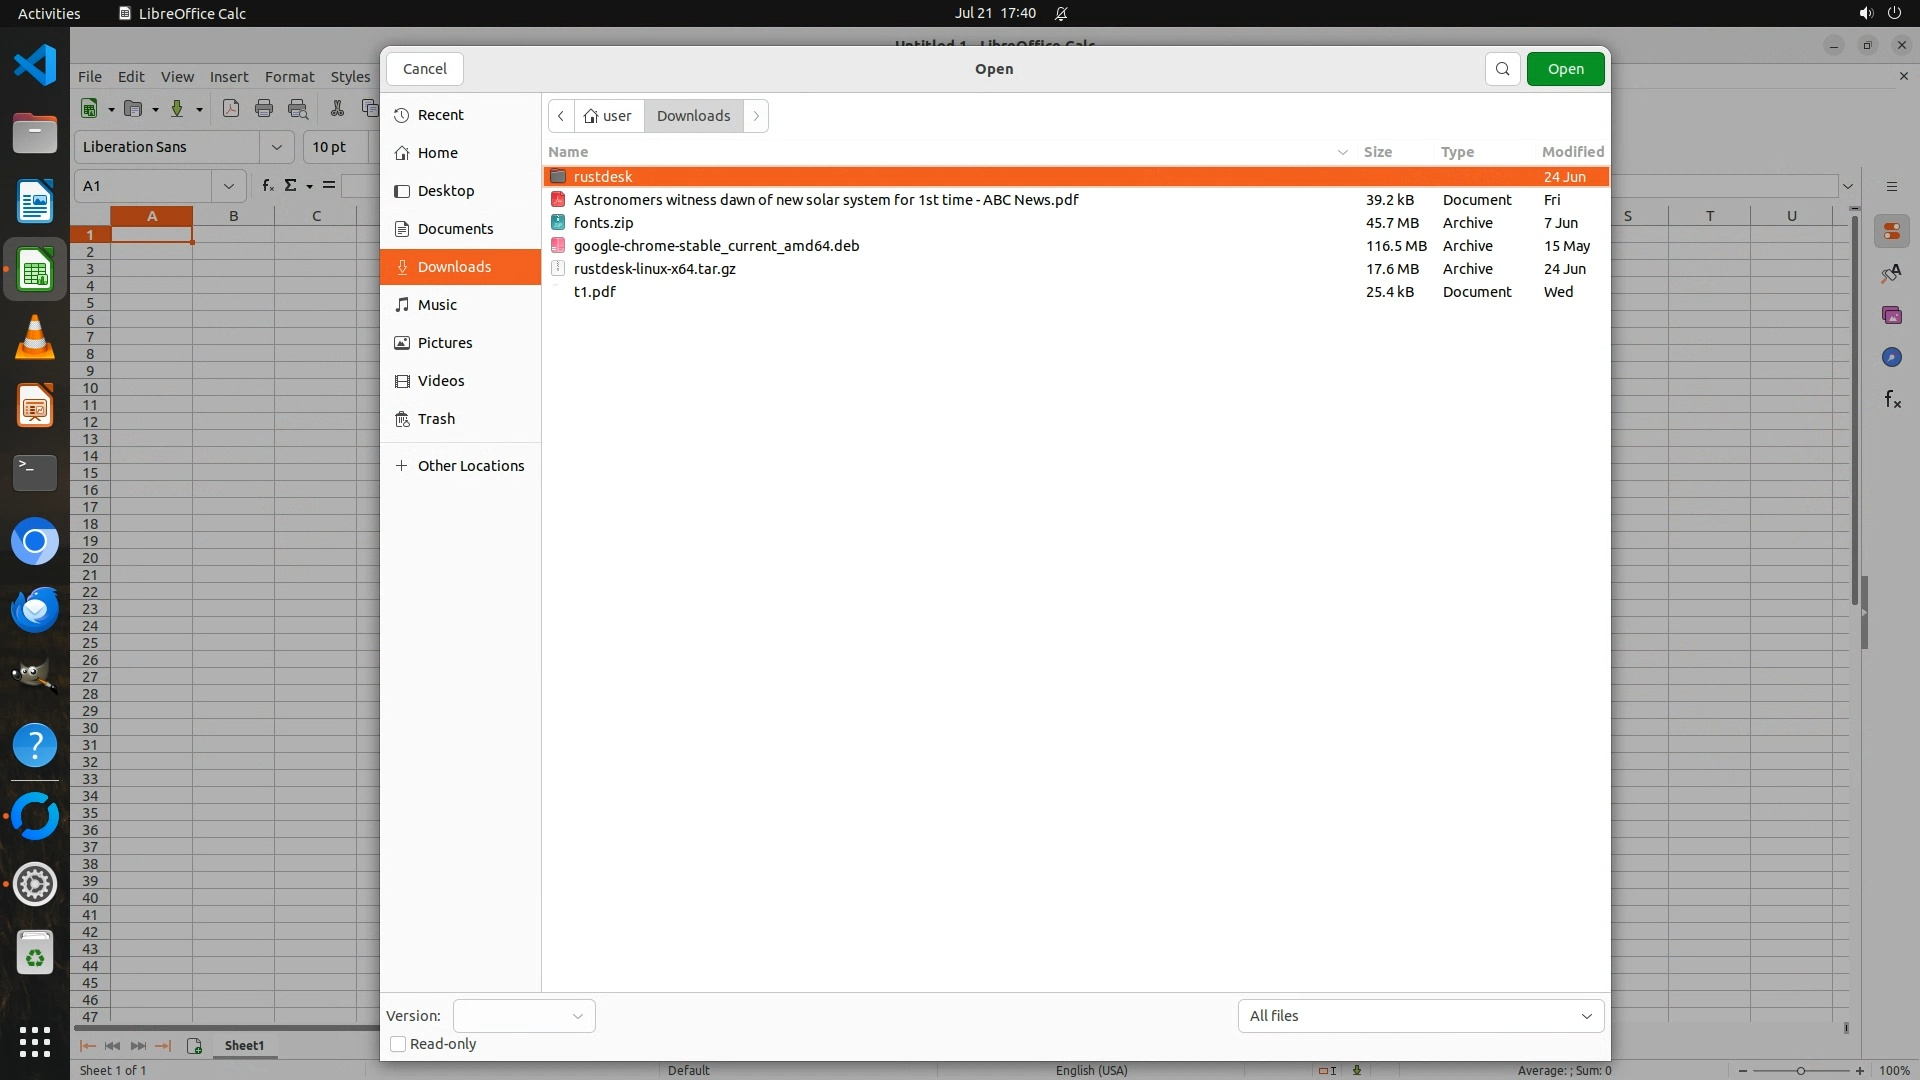Click the zoom slider in status bar
1920x1080 pixels.
click(x=1800, y=1070)
